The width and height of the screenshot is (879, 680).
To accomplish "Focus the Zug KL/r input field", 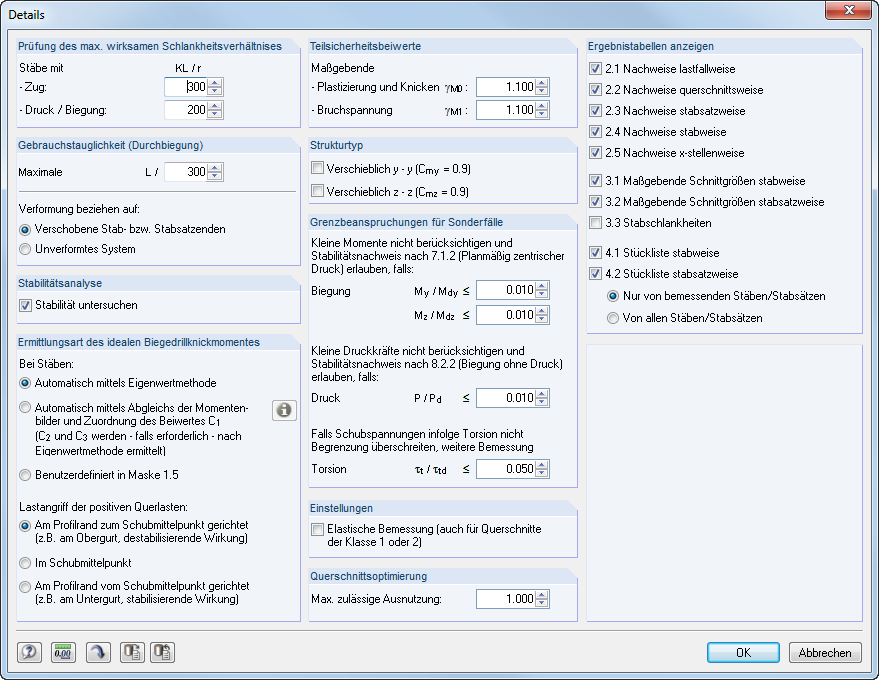I will tap(186, 87).
